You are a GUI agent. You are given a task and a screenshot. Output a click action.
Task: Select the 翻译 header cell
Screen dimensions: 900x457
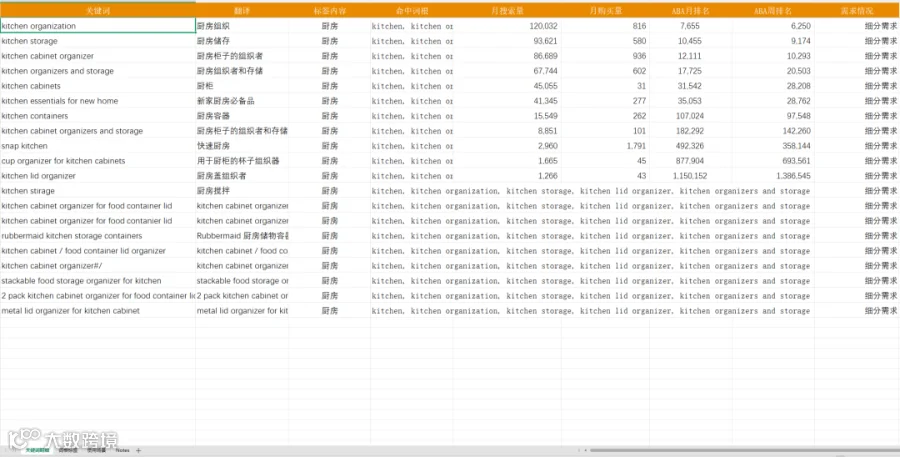(242, 11)
